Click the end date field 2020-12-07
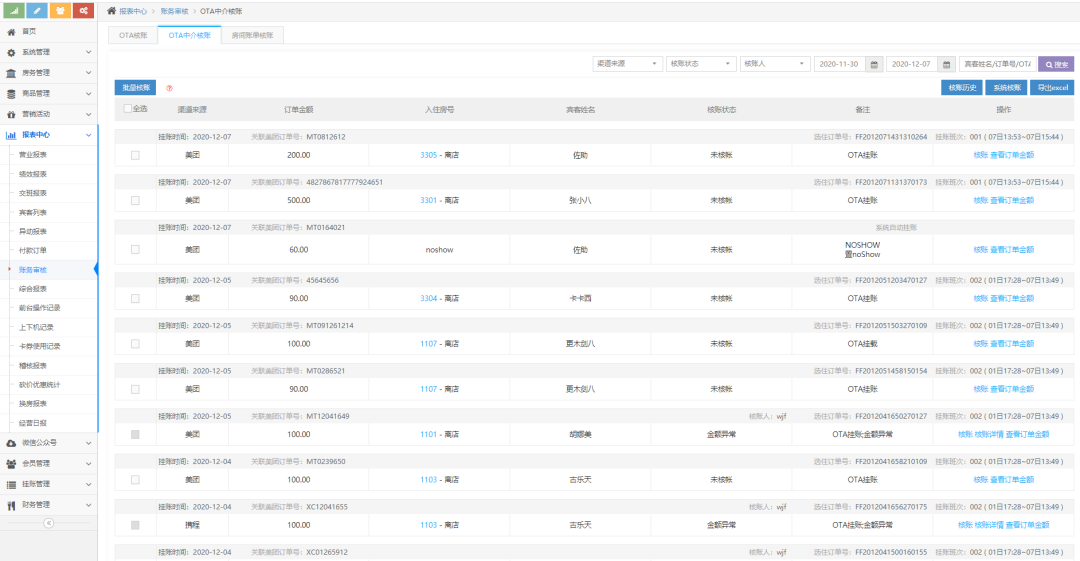Viewport: 1080px width, 561px height. (911, 64)
